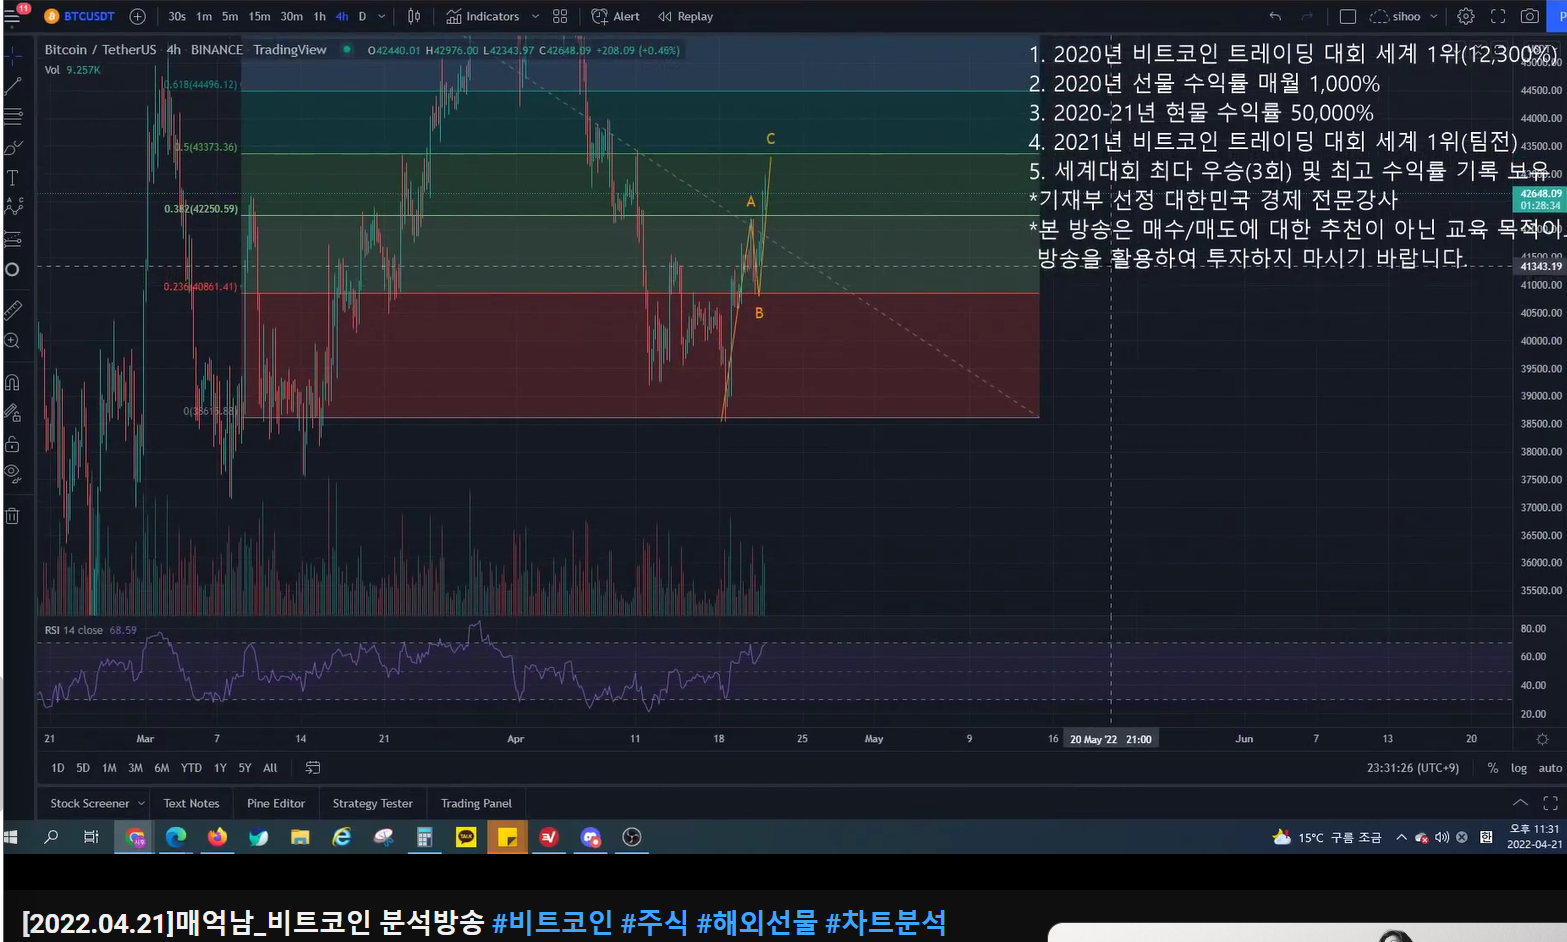Open chart settings gear icon
1567x942 pixels.
(1465, 16)
